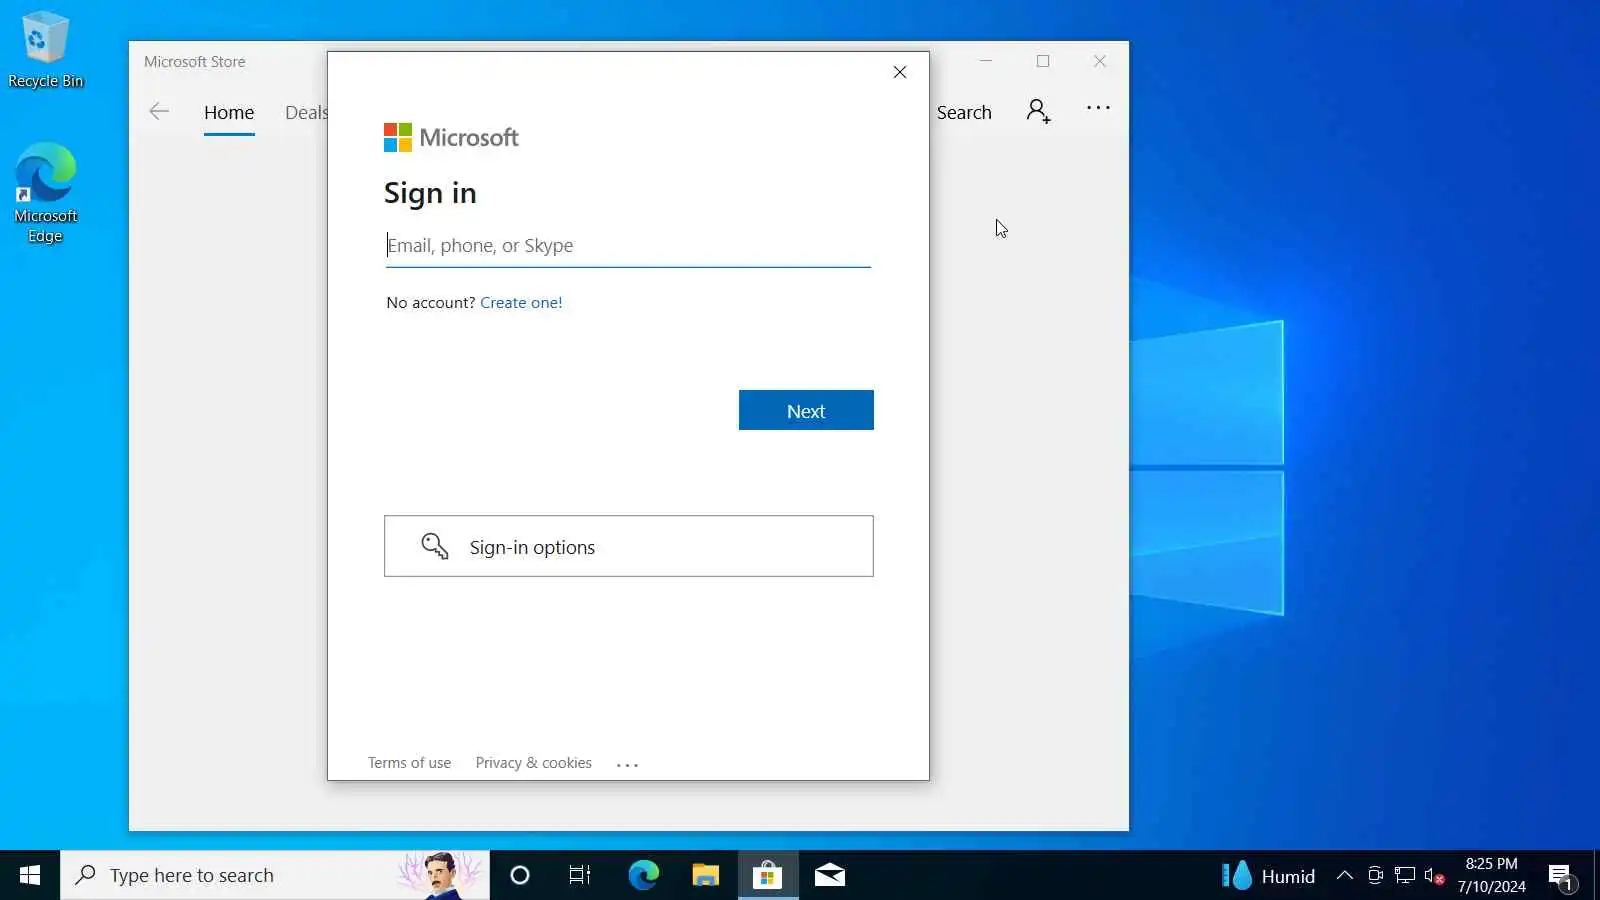Open Search in Microsoft Store
The width and height of the screenshot is (1600, 900).
(964, 112)
